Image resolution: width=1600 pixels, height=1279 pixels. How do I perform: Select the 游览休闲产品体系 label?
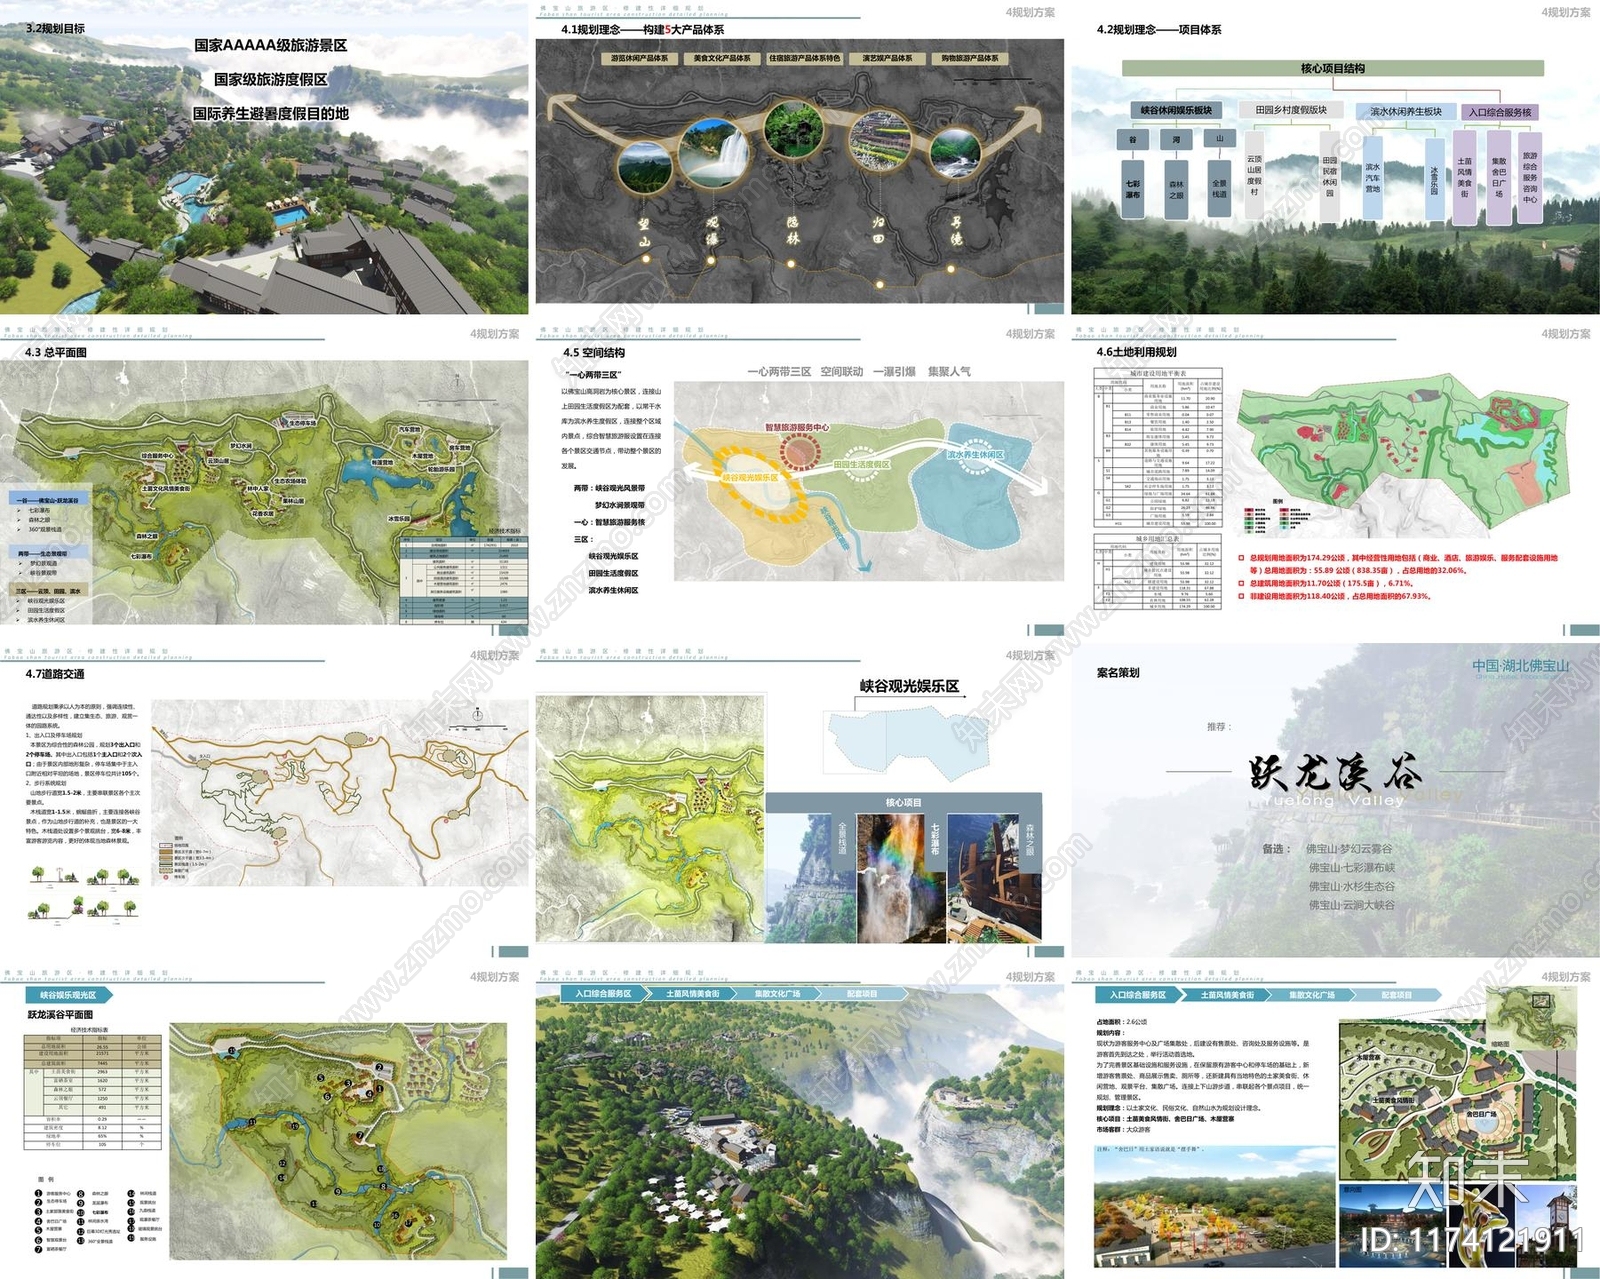[639, 58]
